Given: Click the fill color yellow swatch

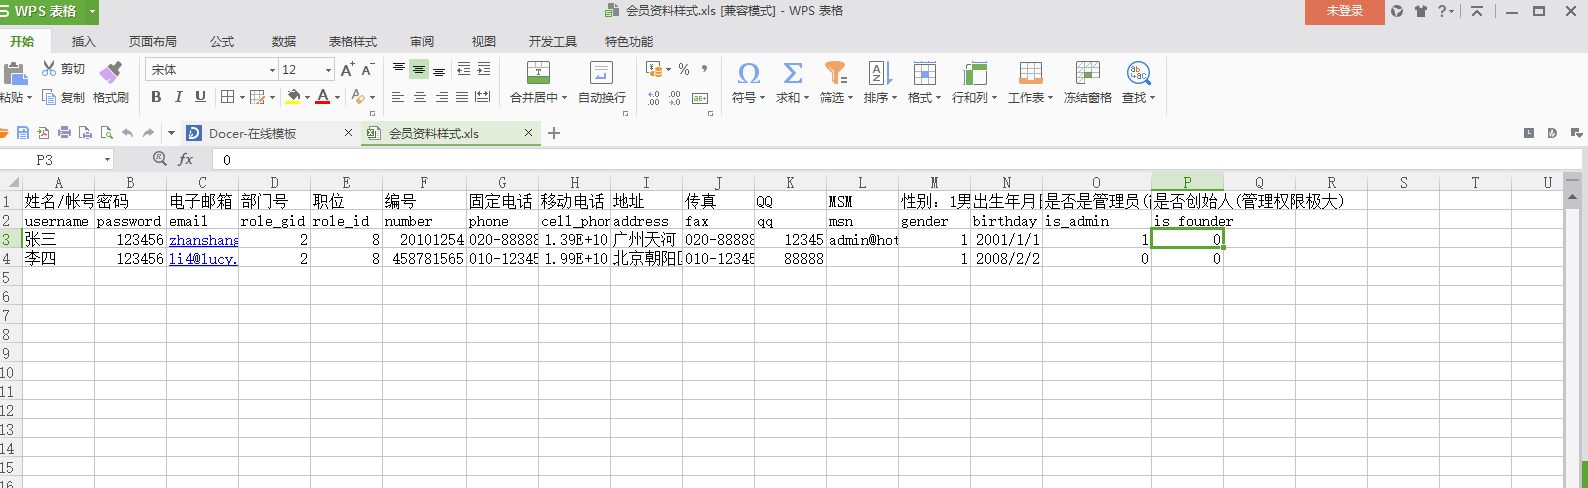Looking at the screenshot, I should click(292, 97).
